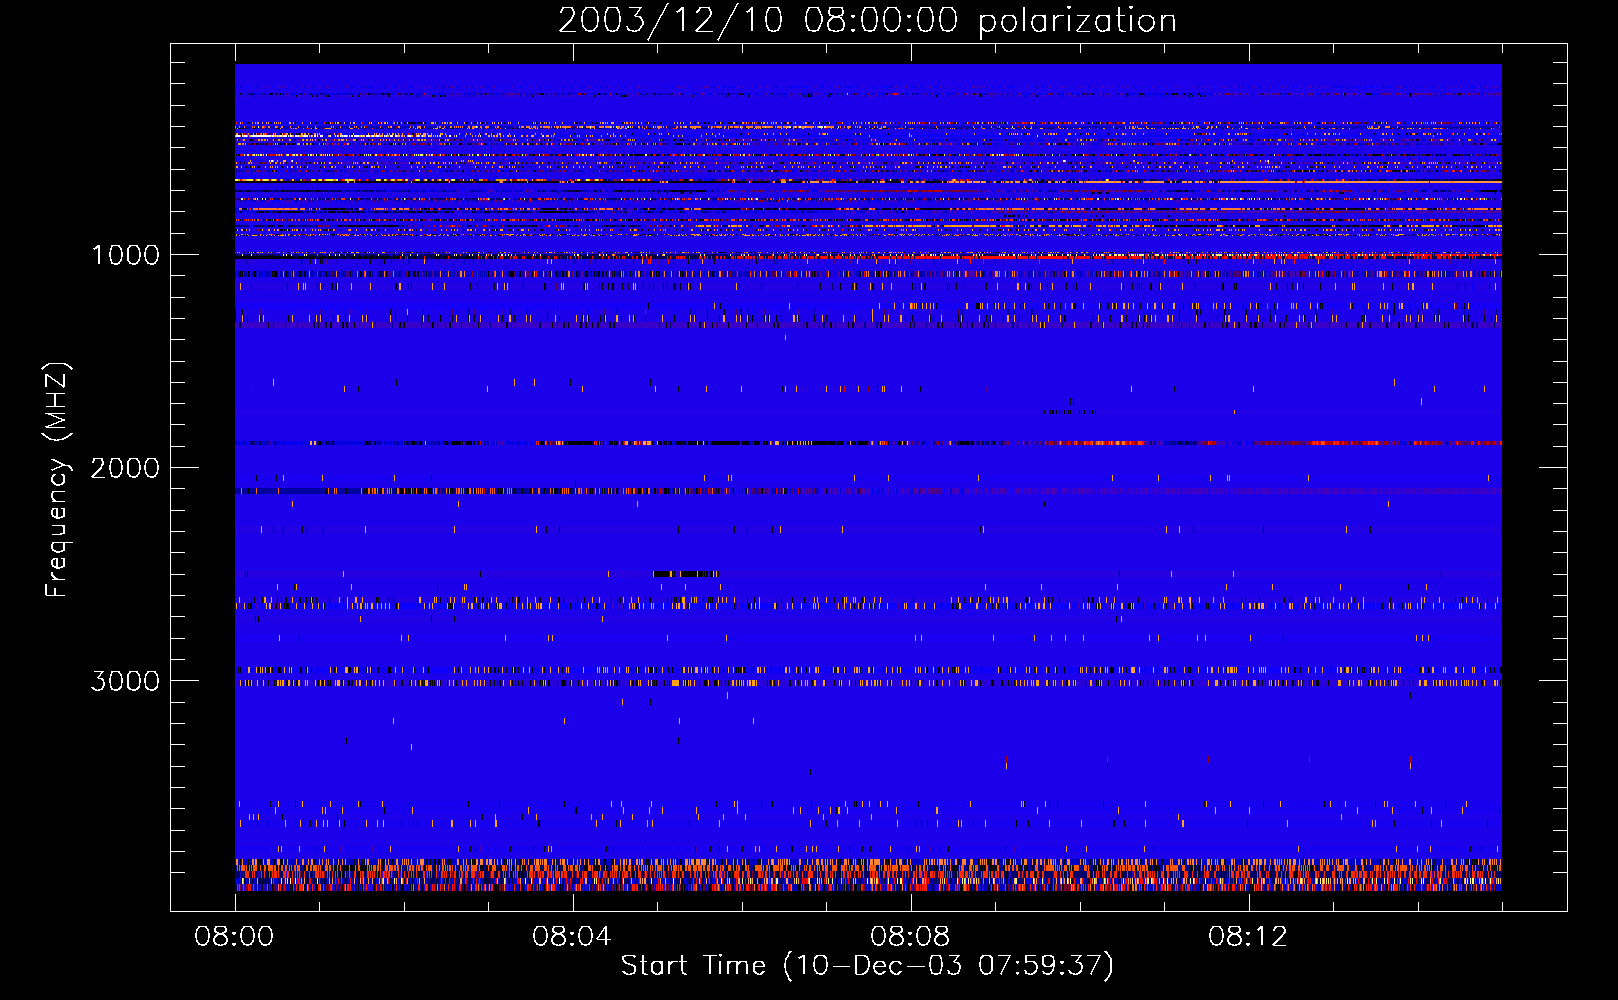Screen dimensions: 1618x1000
Task: Click the '08:04' time tick label
Action: 572,937
